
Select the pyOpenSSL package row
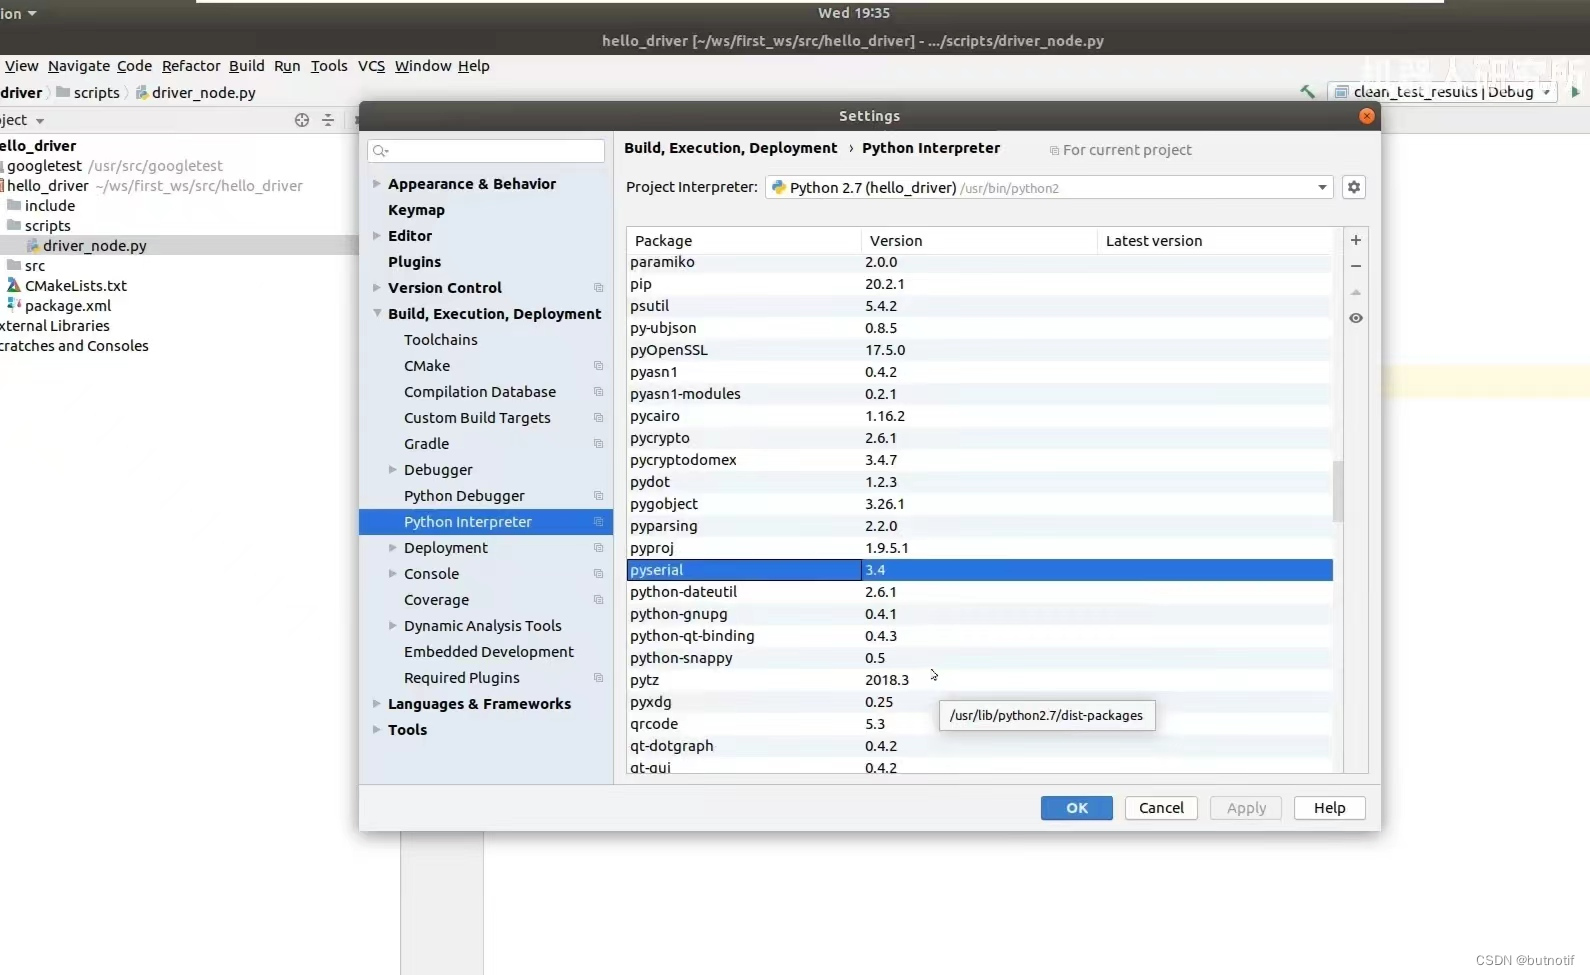(x=980, y=350)
